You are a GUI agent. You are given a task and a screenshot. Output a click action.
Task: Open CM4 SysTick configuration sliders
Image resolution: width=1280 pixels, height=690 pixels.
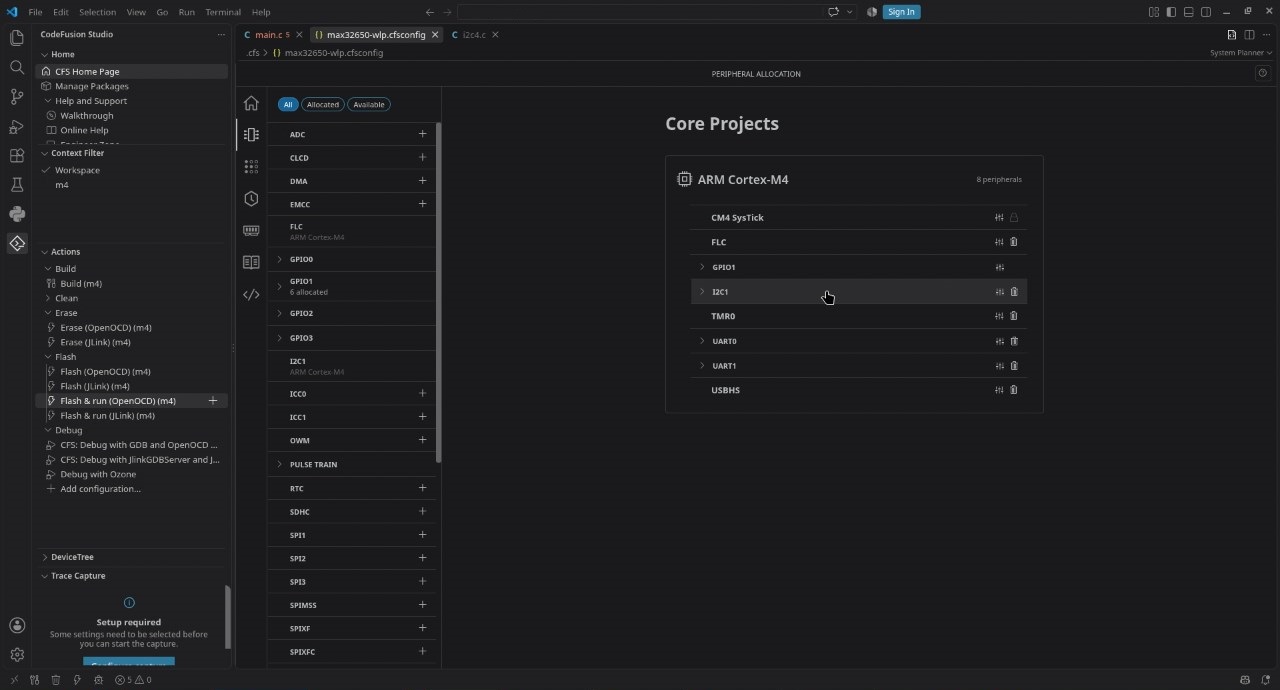click(999, 218)
